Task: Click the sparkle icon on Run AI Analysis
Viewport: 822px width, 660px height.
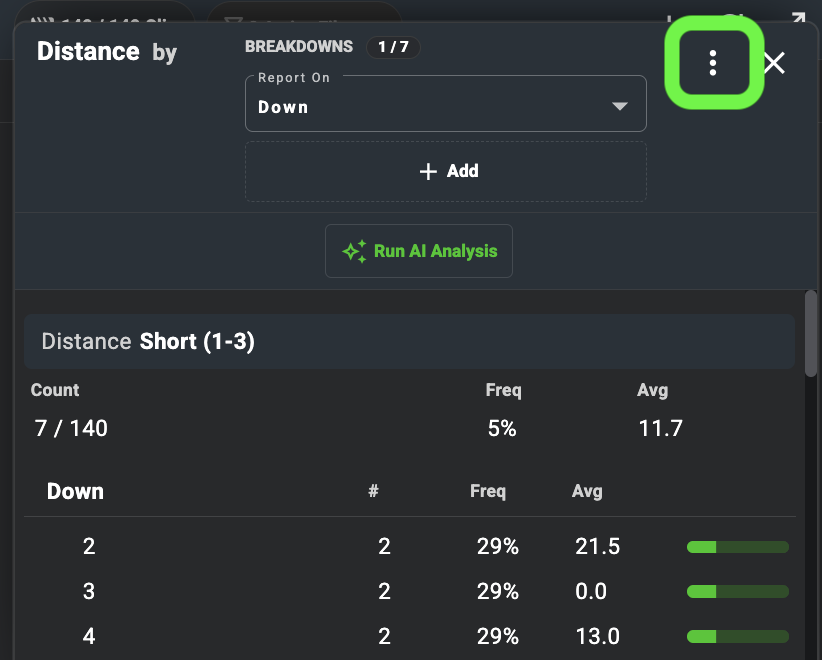Action: click(x=354, y=251)
